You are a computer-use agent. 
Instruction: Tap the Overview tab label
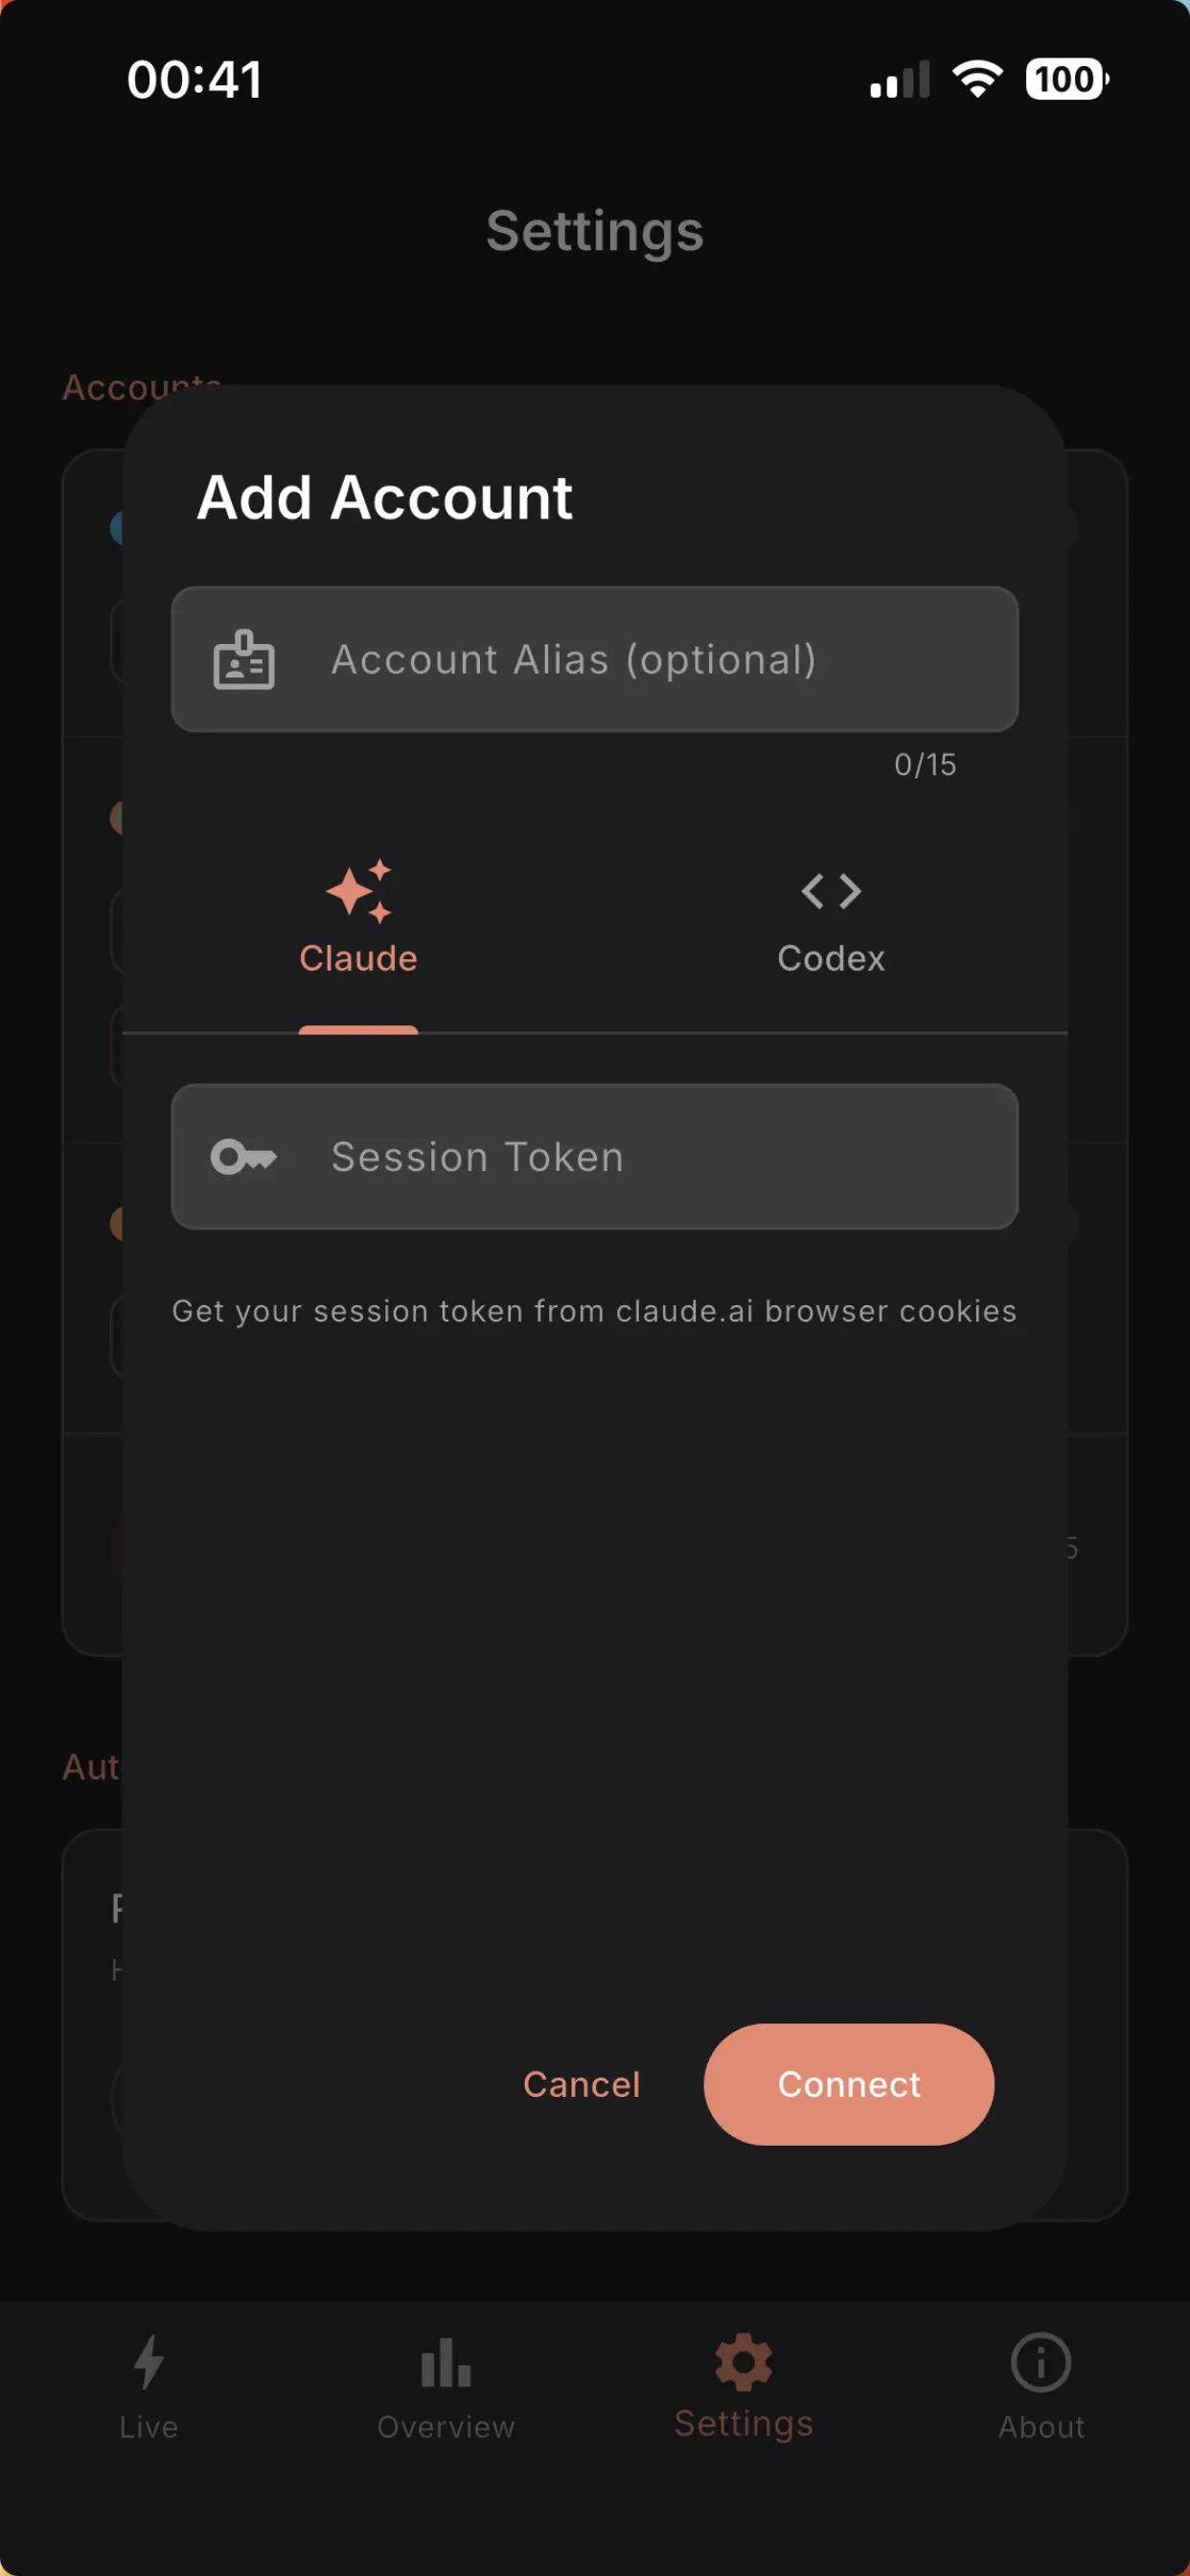click(x=446, y=2427)
